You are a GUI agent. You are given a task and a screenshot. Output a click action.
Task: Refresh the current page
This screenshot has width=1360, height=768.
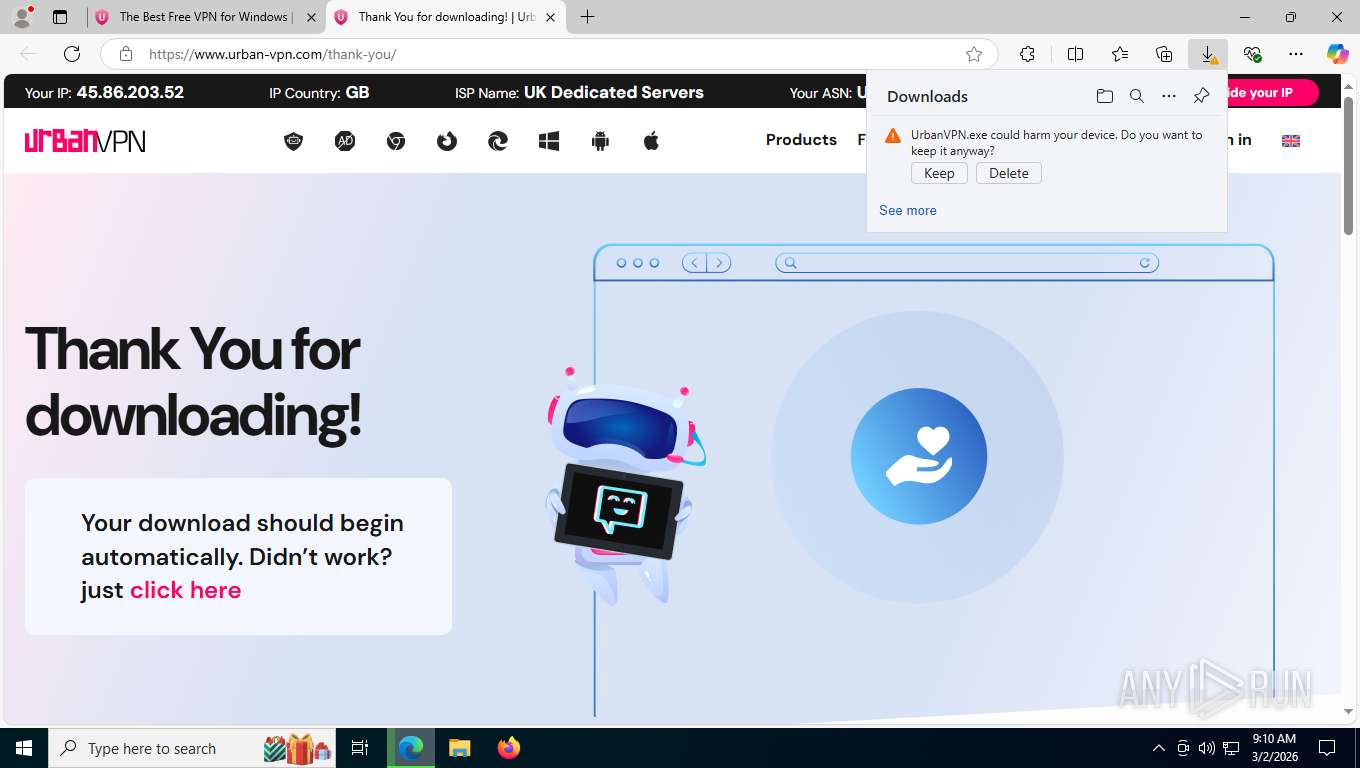[72, 54]
